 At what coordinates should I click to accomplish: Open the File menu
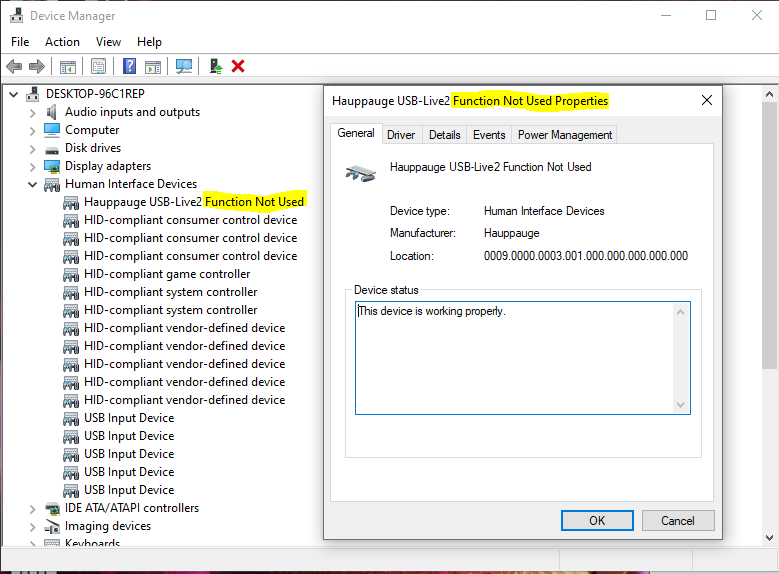(20, 42)
